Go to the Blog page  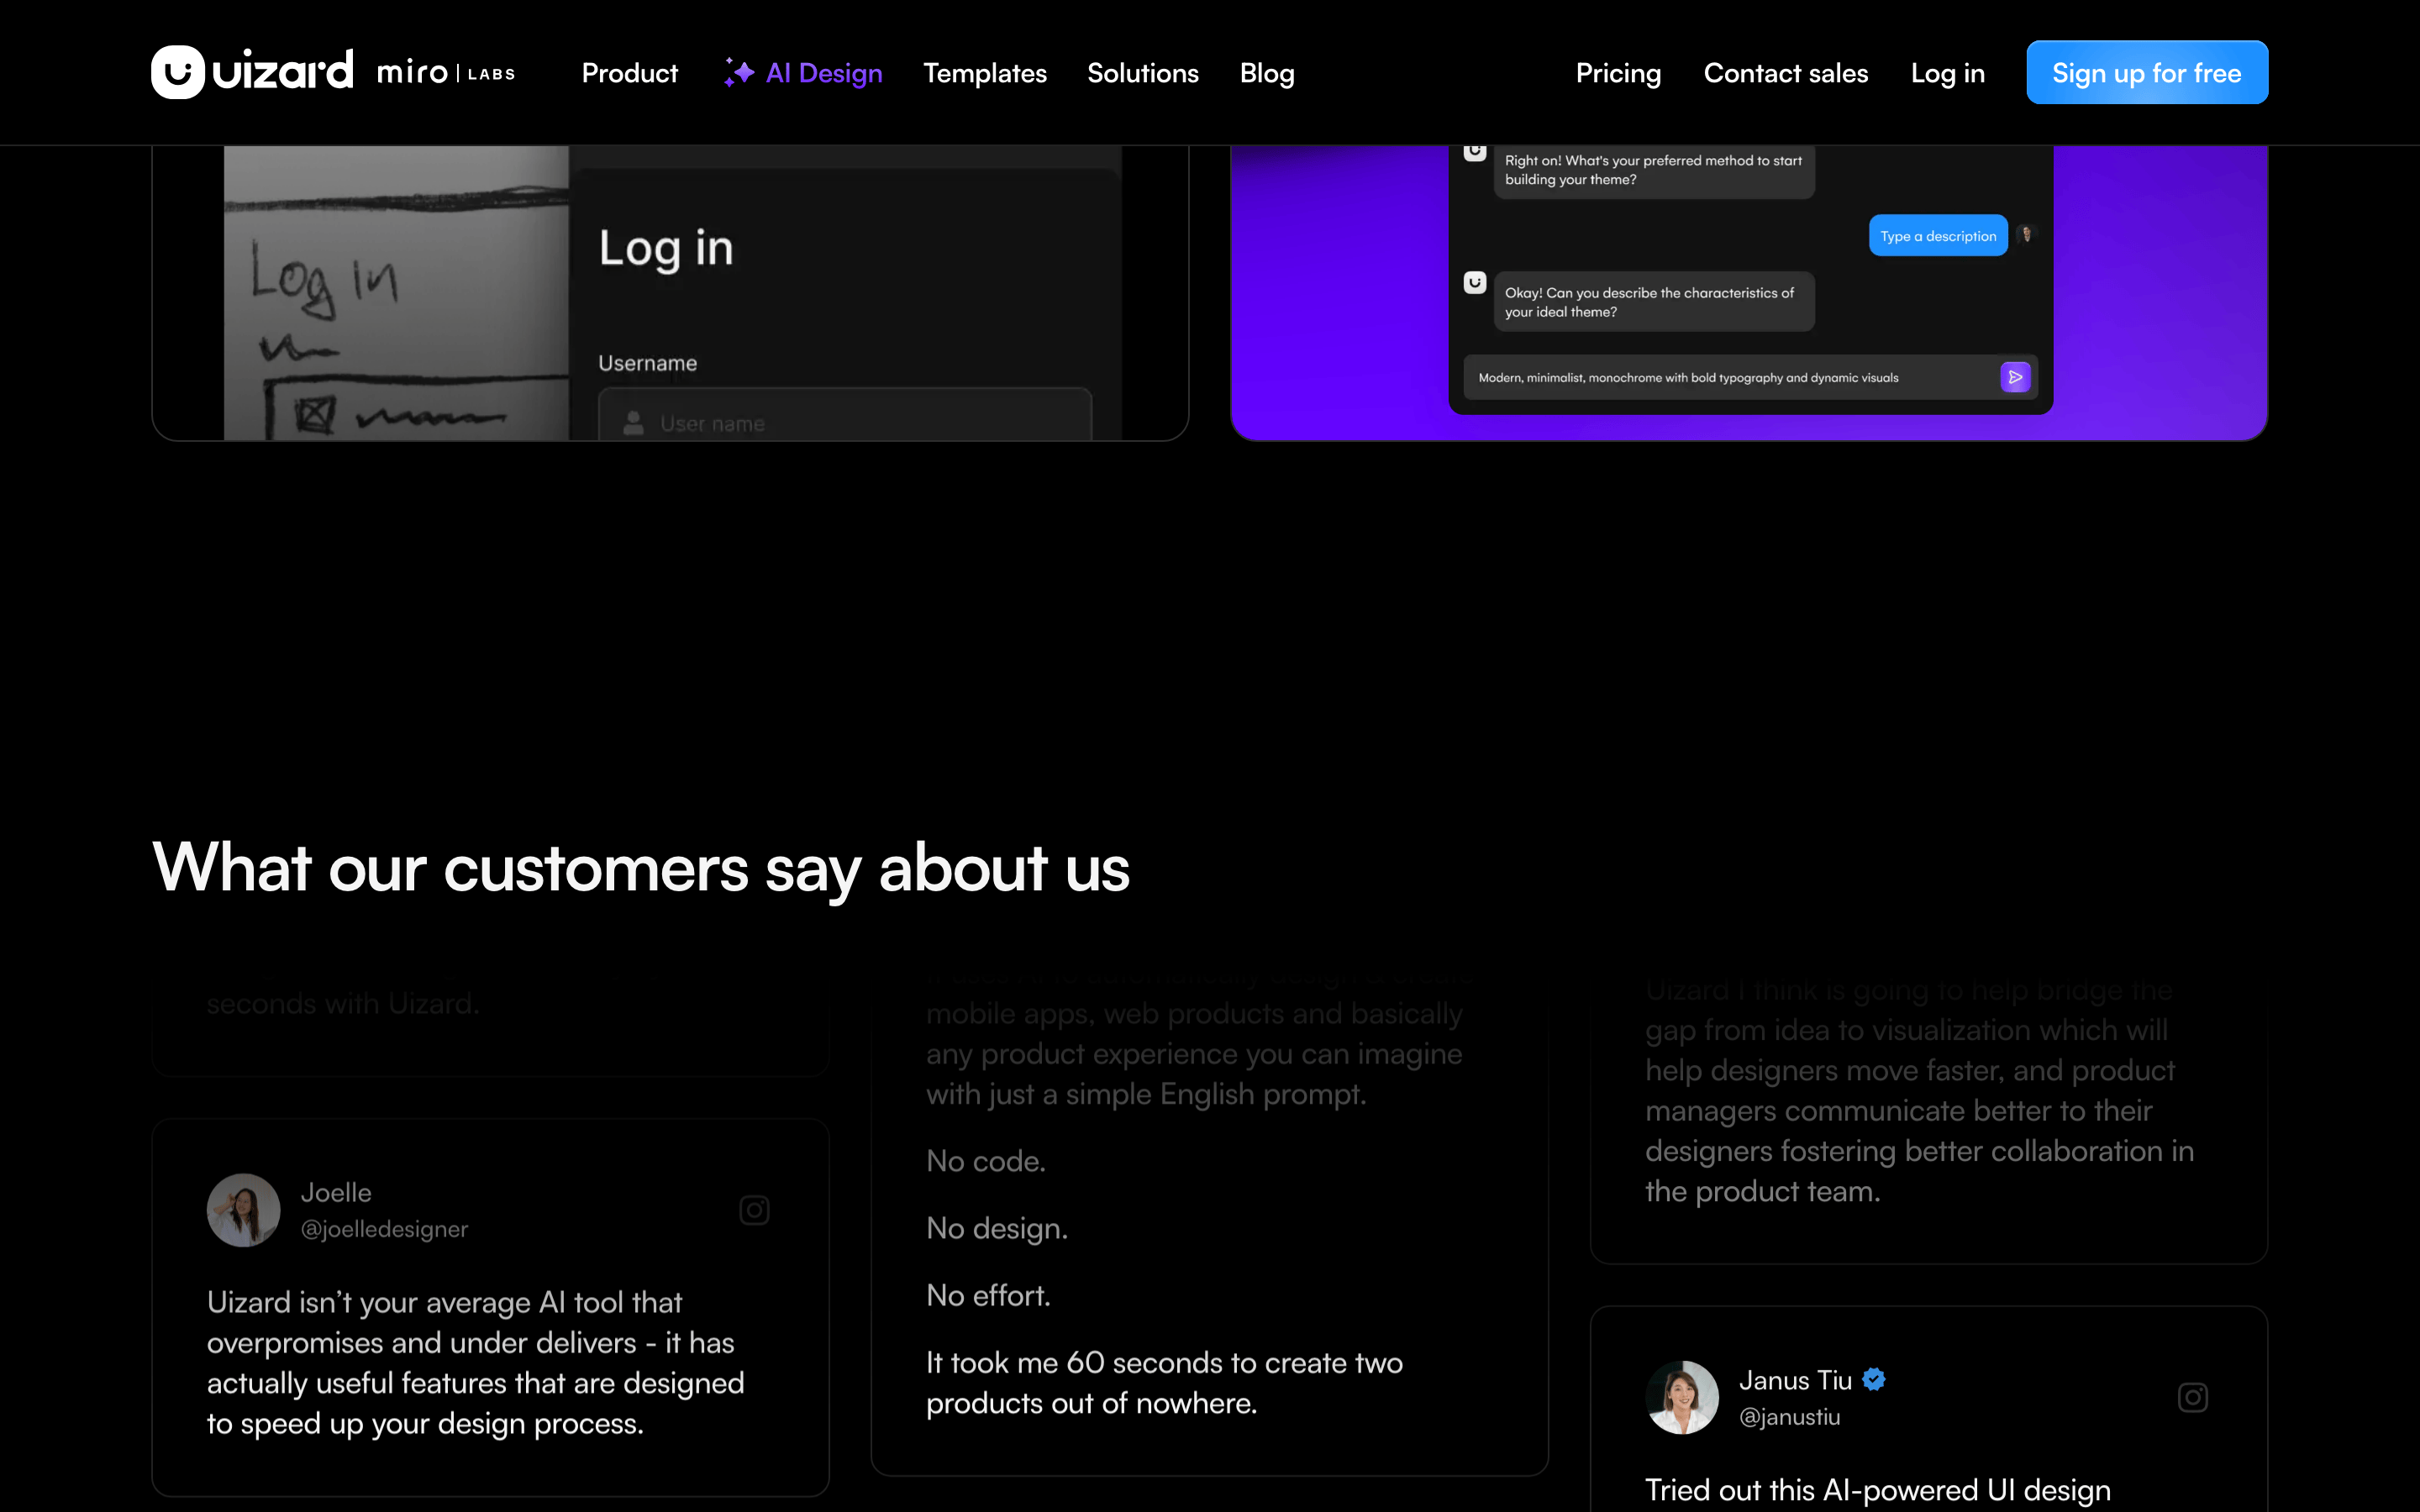tap(1267, 73)
